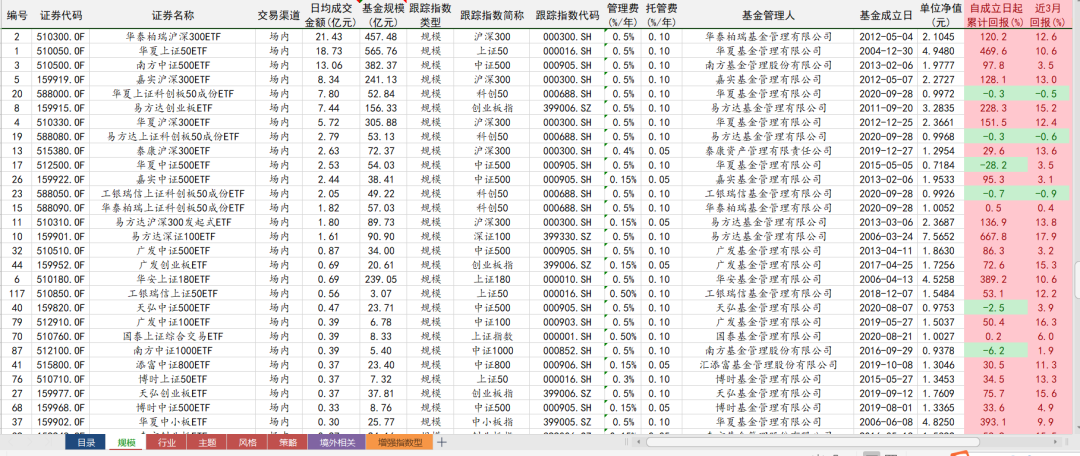
Task: Select the 证券代码 column header cell
Action: (x=61, y=14)
